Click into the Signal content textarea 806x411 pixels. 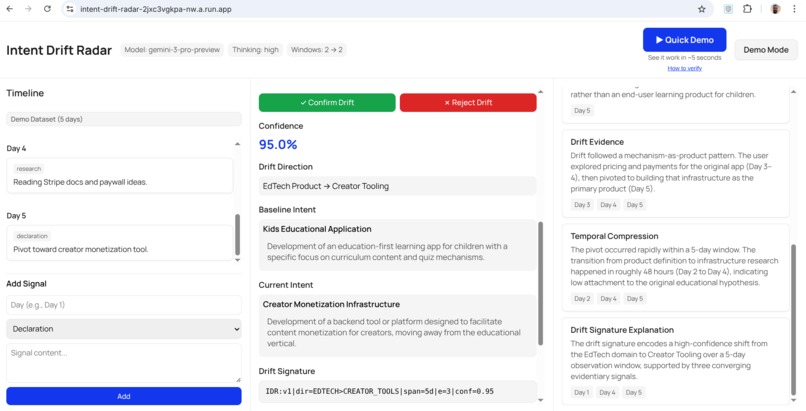pos(123,363)
